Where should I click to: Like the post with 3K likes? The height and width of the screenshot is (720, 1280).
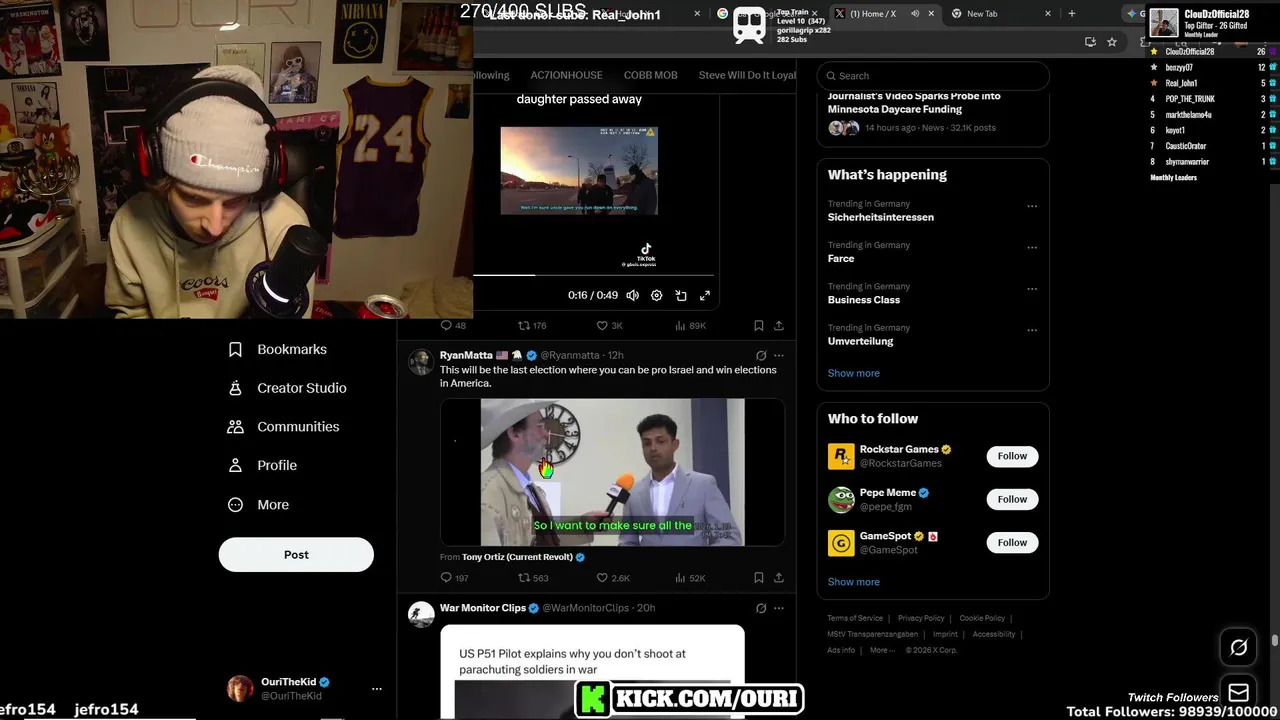pos(609,326)
